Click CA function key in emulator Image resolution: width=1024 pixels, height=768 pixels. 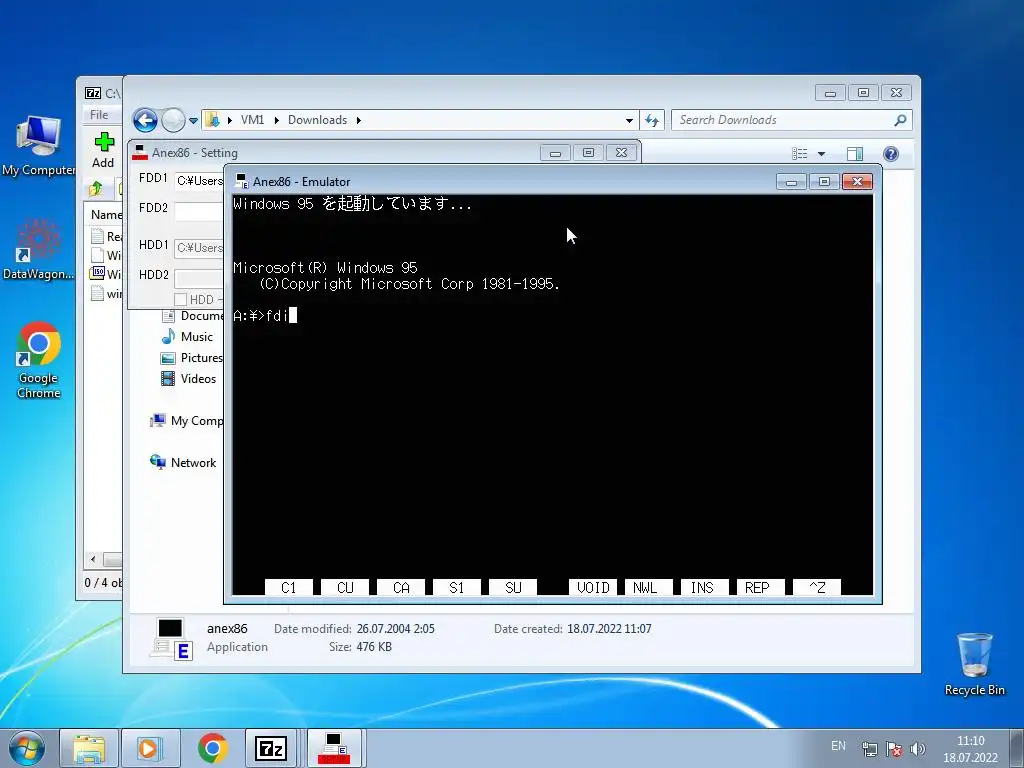pyautogui.click(x=401, y=588)
